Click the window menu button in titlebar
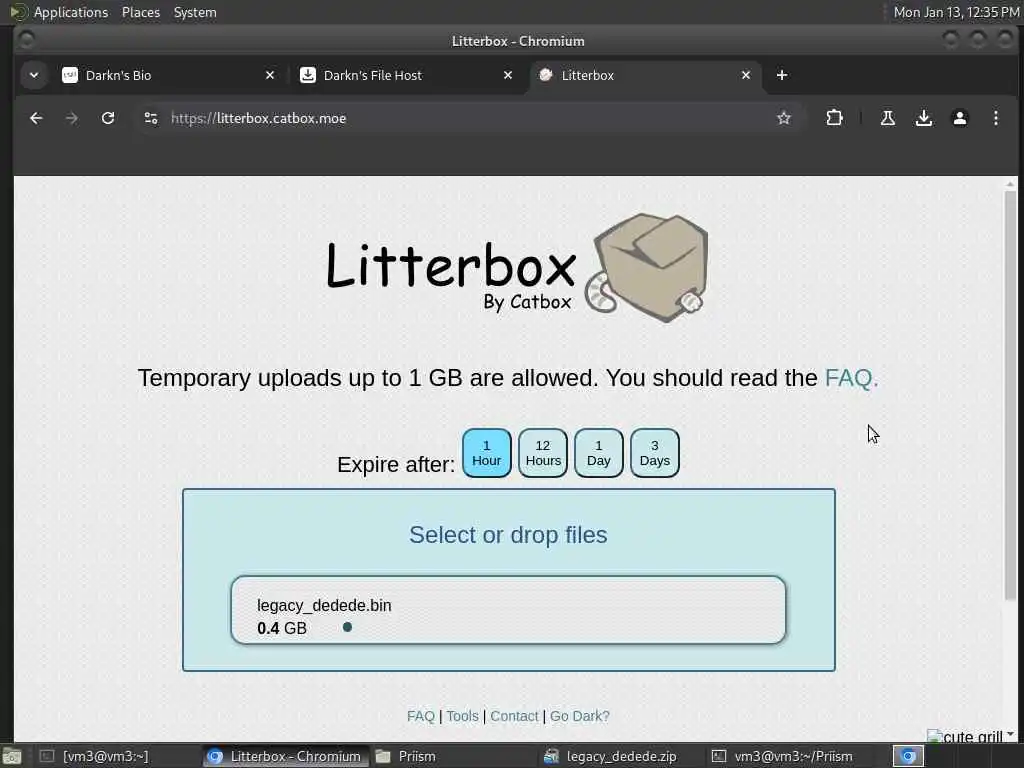This screenshot has height=768, width=1024. pyautogui.click(x=26, y=40)
